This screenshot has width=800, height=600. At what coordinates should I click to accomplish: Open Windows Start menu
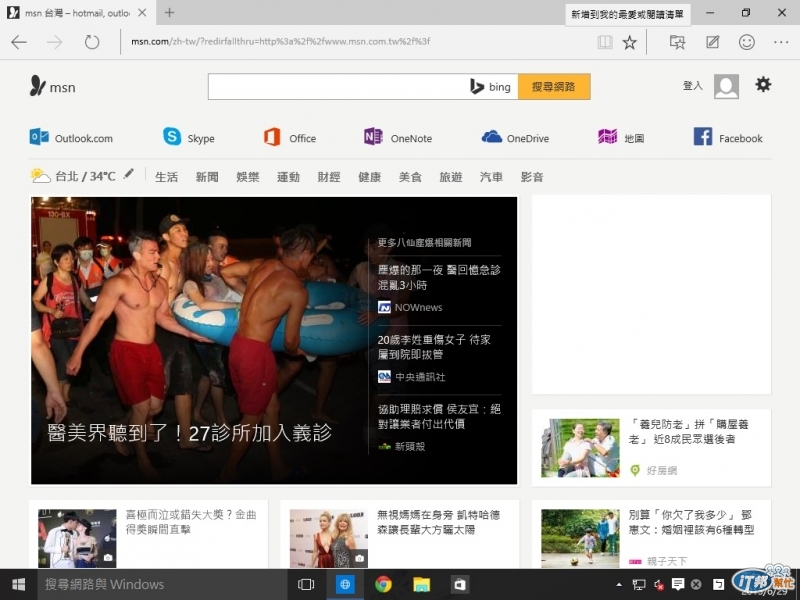(18, 584)
